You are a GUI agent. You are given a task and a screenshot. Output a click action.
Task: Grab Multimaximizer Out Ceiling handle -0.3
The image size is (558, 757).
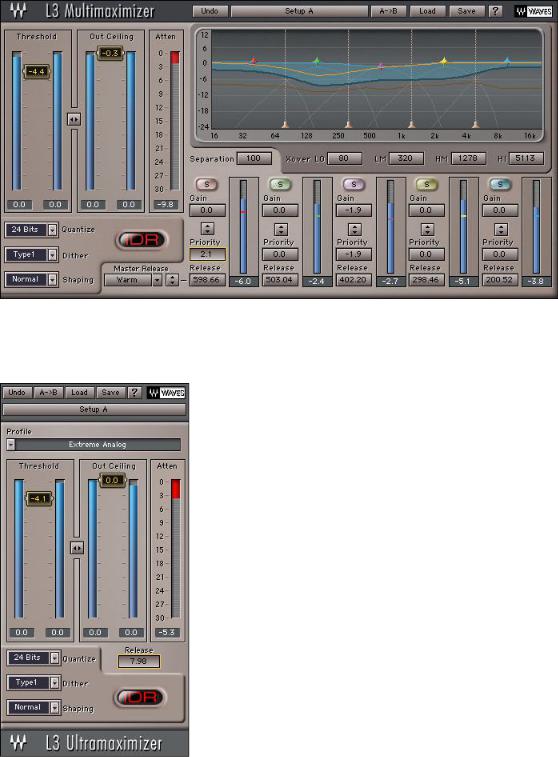coord(110,53)
